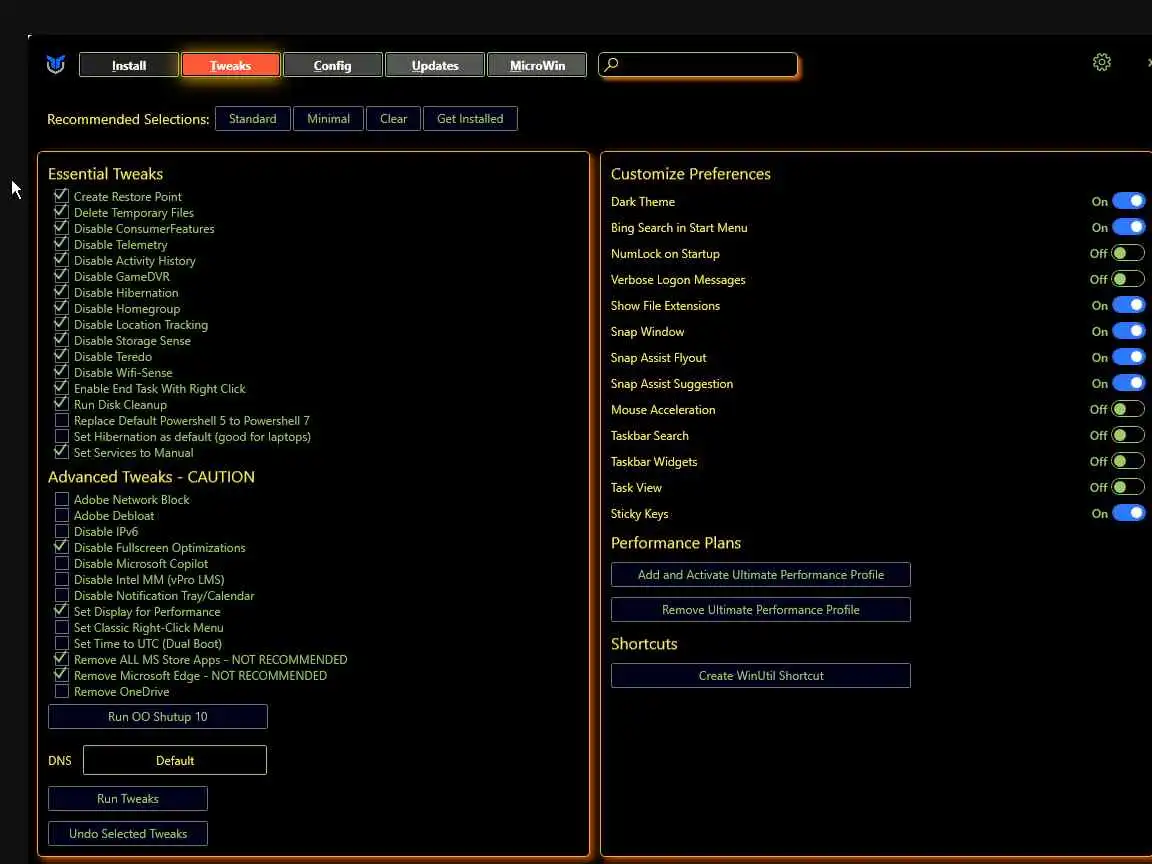Click the Get Installed button

click(470, 119)
